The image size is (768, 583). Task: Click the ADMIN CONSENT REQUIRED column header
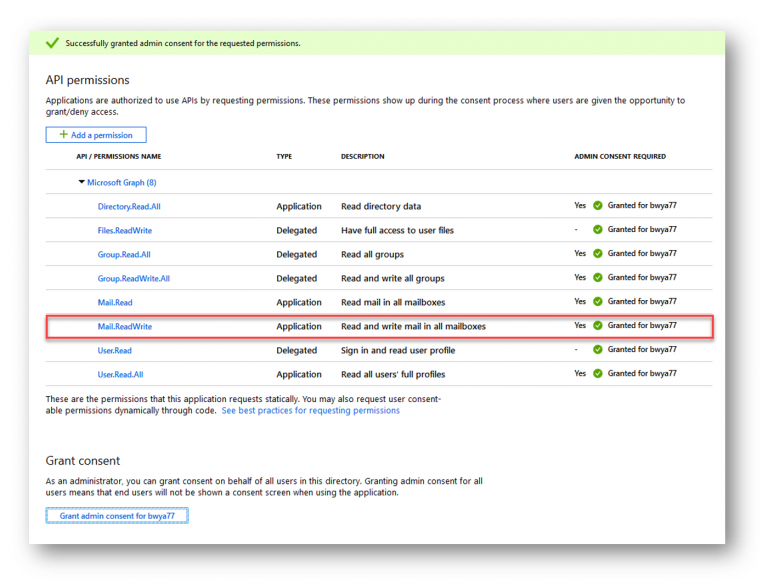[620, 156]
